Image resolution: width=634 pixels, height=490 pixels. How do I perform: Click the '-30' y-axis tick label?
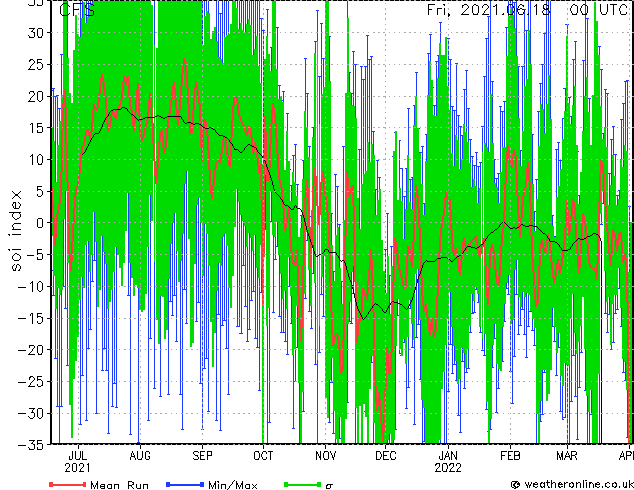(32, 413)
